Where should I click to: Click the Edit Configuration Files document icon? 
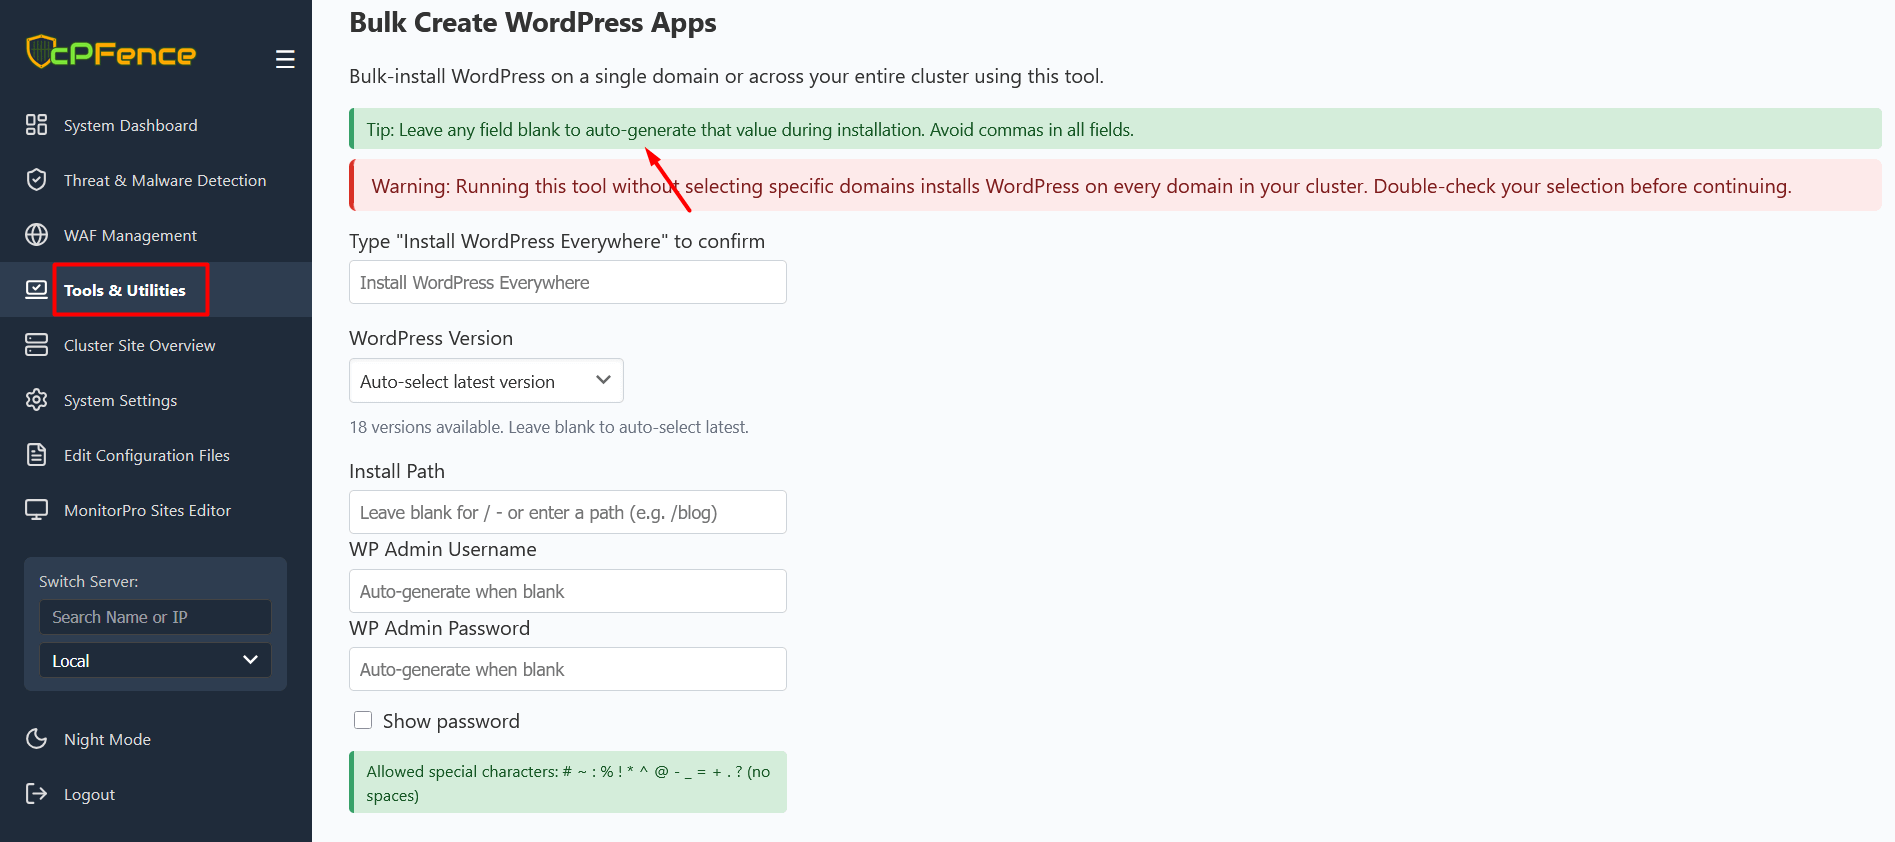click(37, 454)
